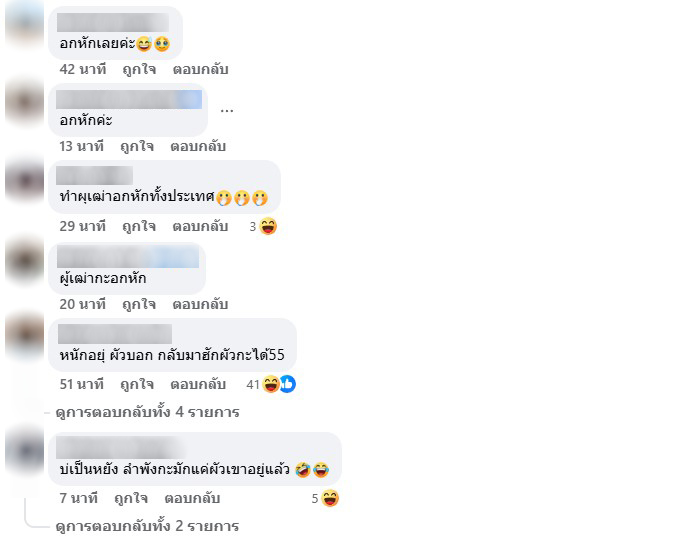Click the laughing reaction icon with count 3
This screenshot has height=542, width=677.
[268, 226]
